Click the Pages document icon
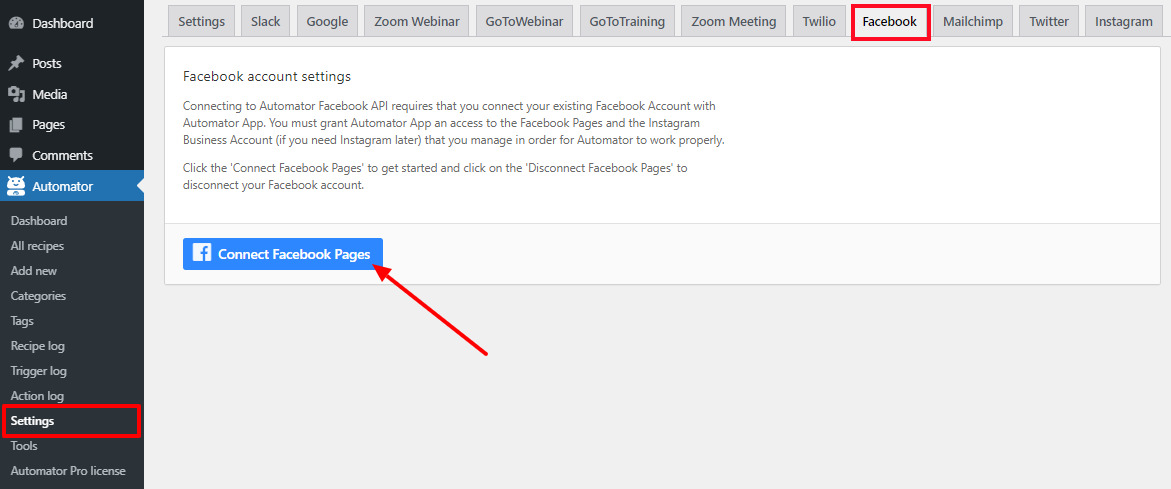Viewport: 1171px width, 489px height. [x=16, y=125]
